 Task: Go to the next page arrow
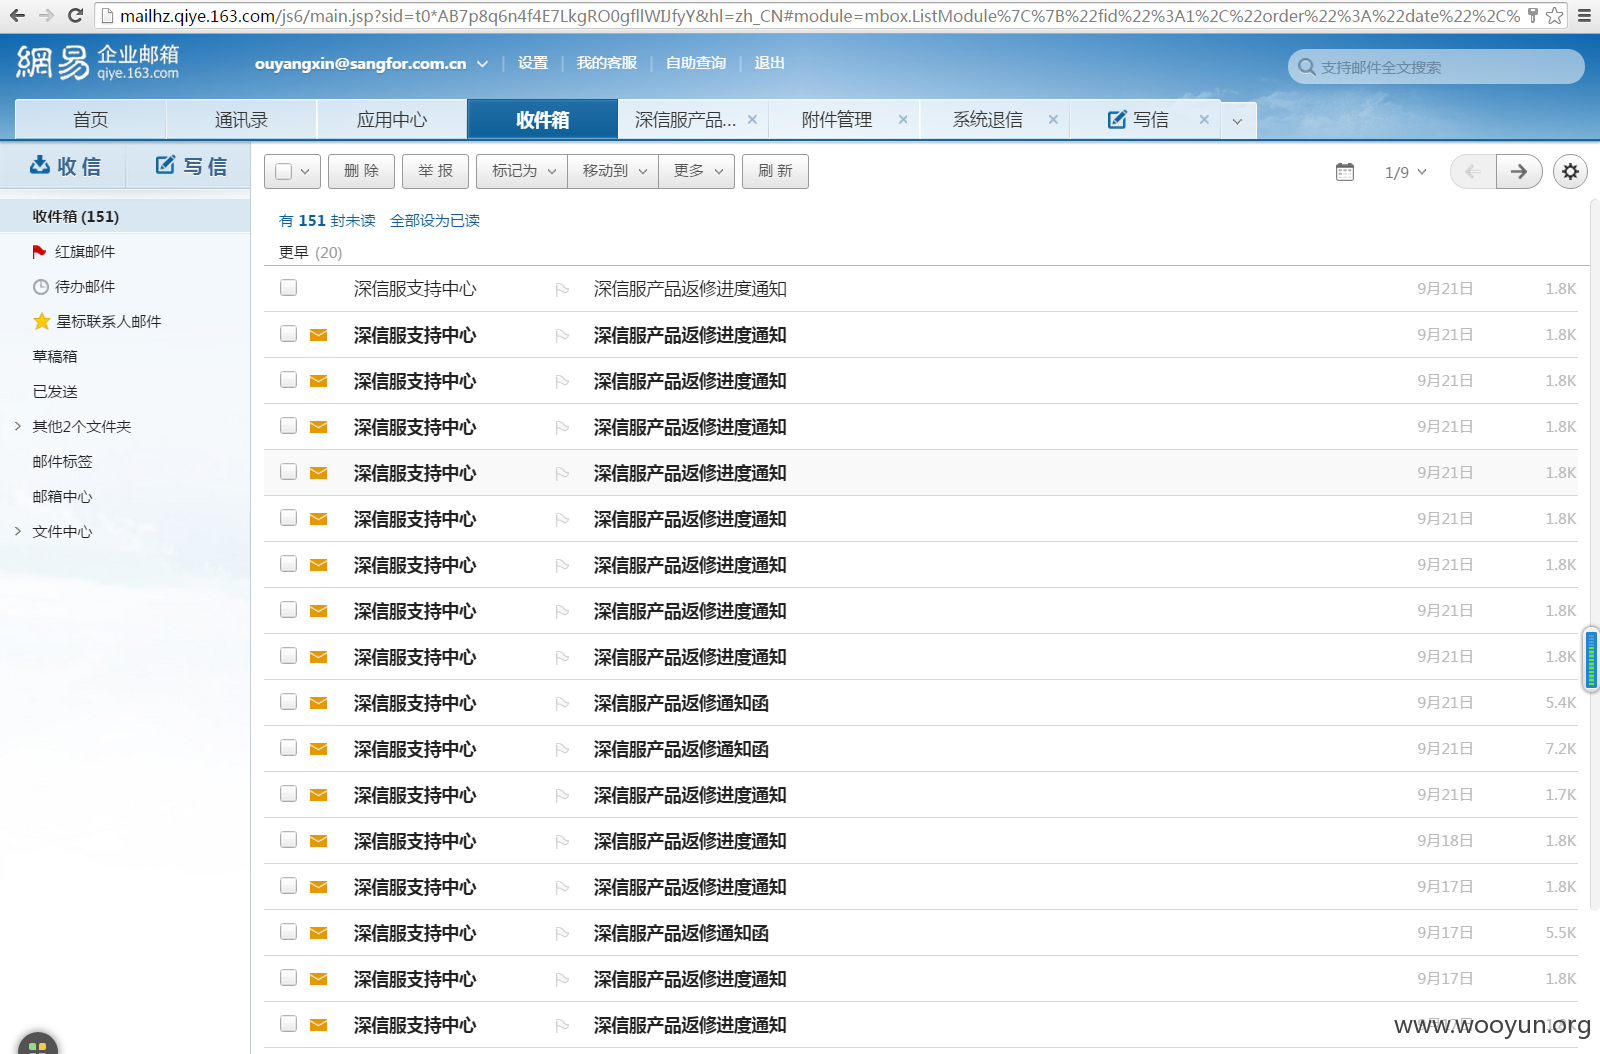1519,172
